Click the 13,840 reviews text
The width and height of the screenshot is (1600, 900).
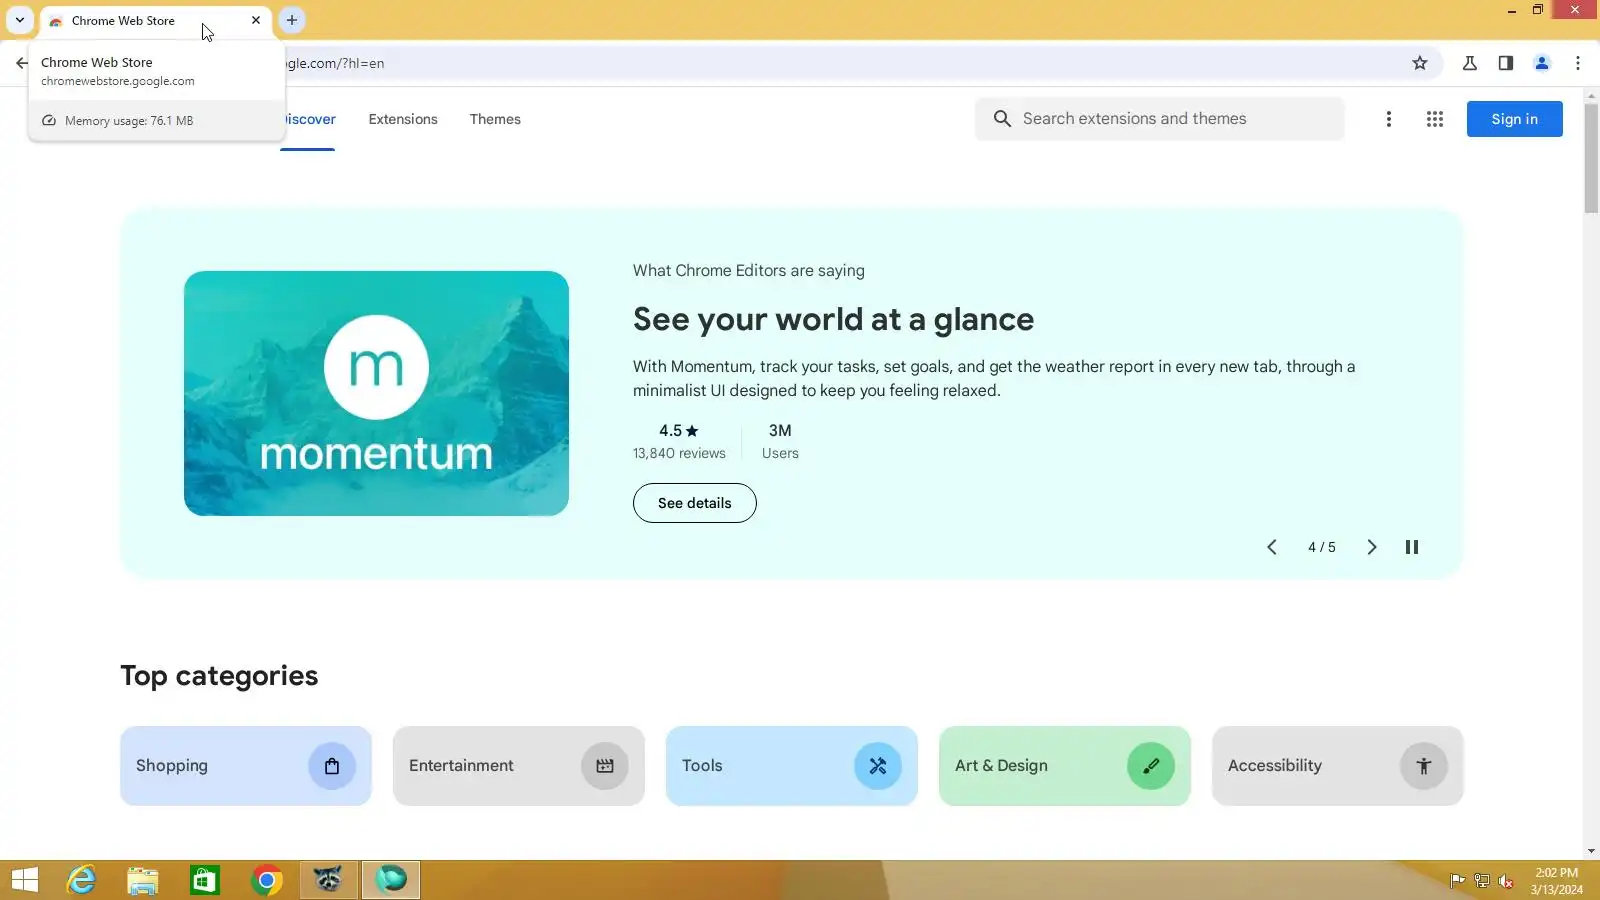click(679, 453)
